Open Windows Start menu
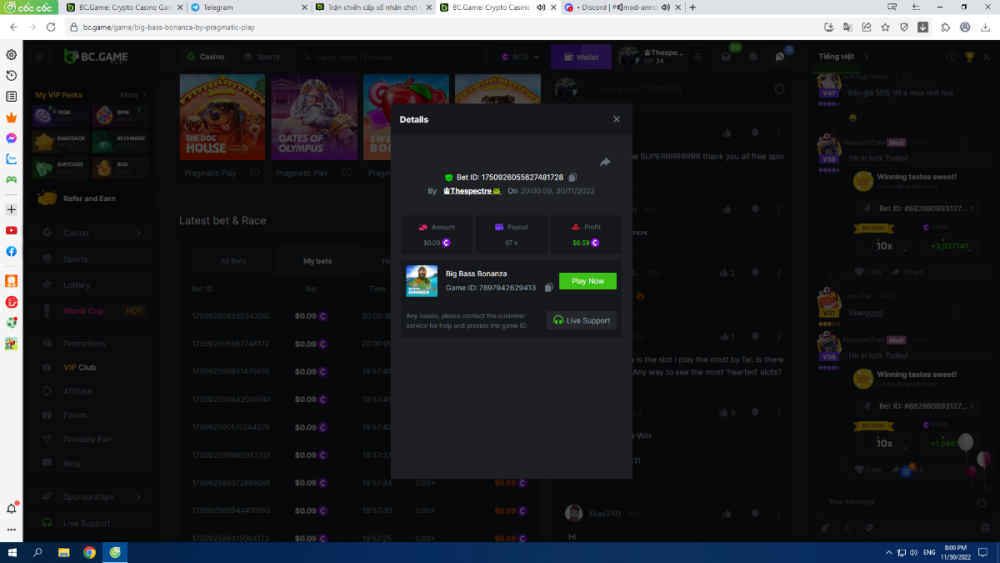This screenshot has height=563, width=1000. (x=12, y=552)
